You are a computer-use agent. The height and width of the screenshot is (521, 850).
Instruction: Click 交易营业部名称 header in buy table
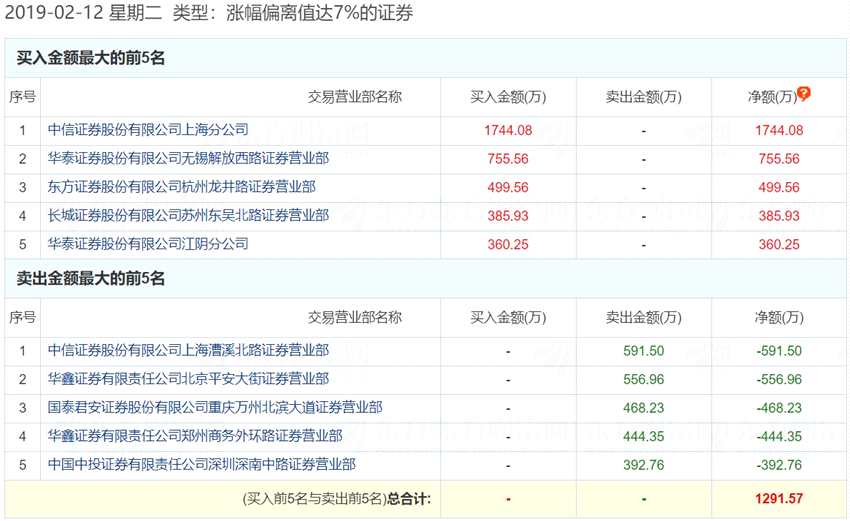[x=355, y=97]
